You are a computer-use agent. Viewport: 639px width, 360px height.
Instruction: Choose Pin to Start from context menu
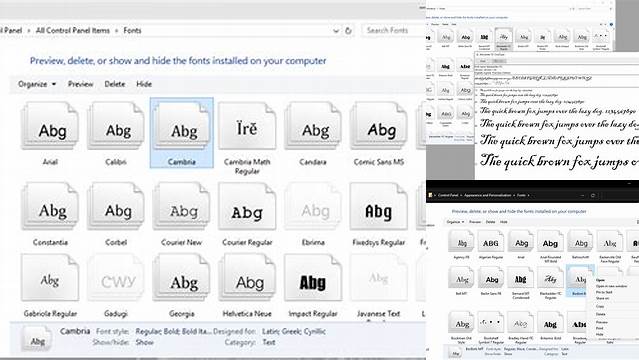604,292
